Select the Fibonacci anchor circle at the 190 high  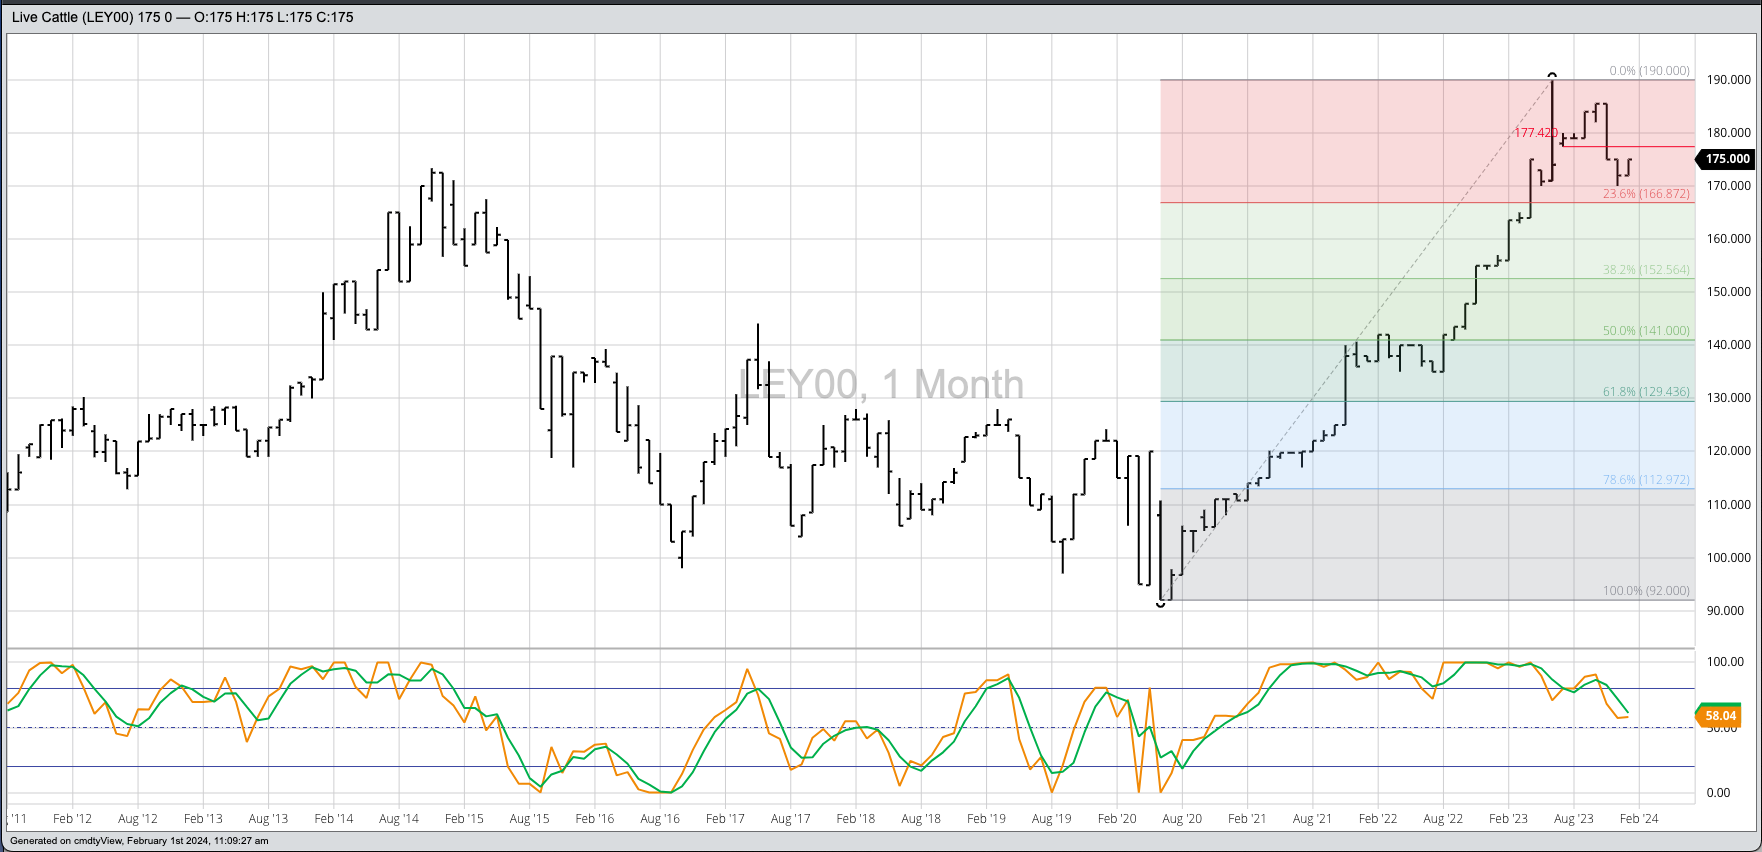point(1552,75)
